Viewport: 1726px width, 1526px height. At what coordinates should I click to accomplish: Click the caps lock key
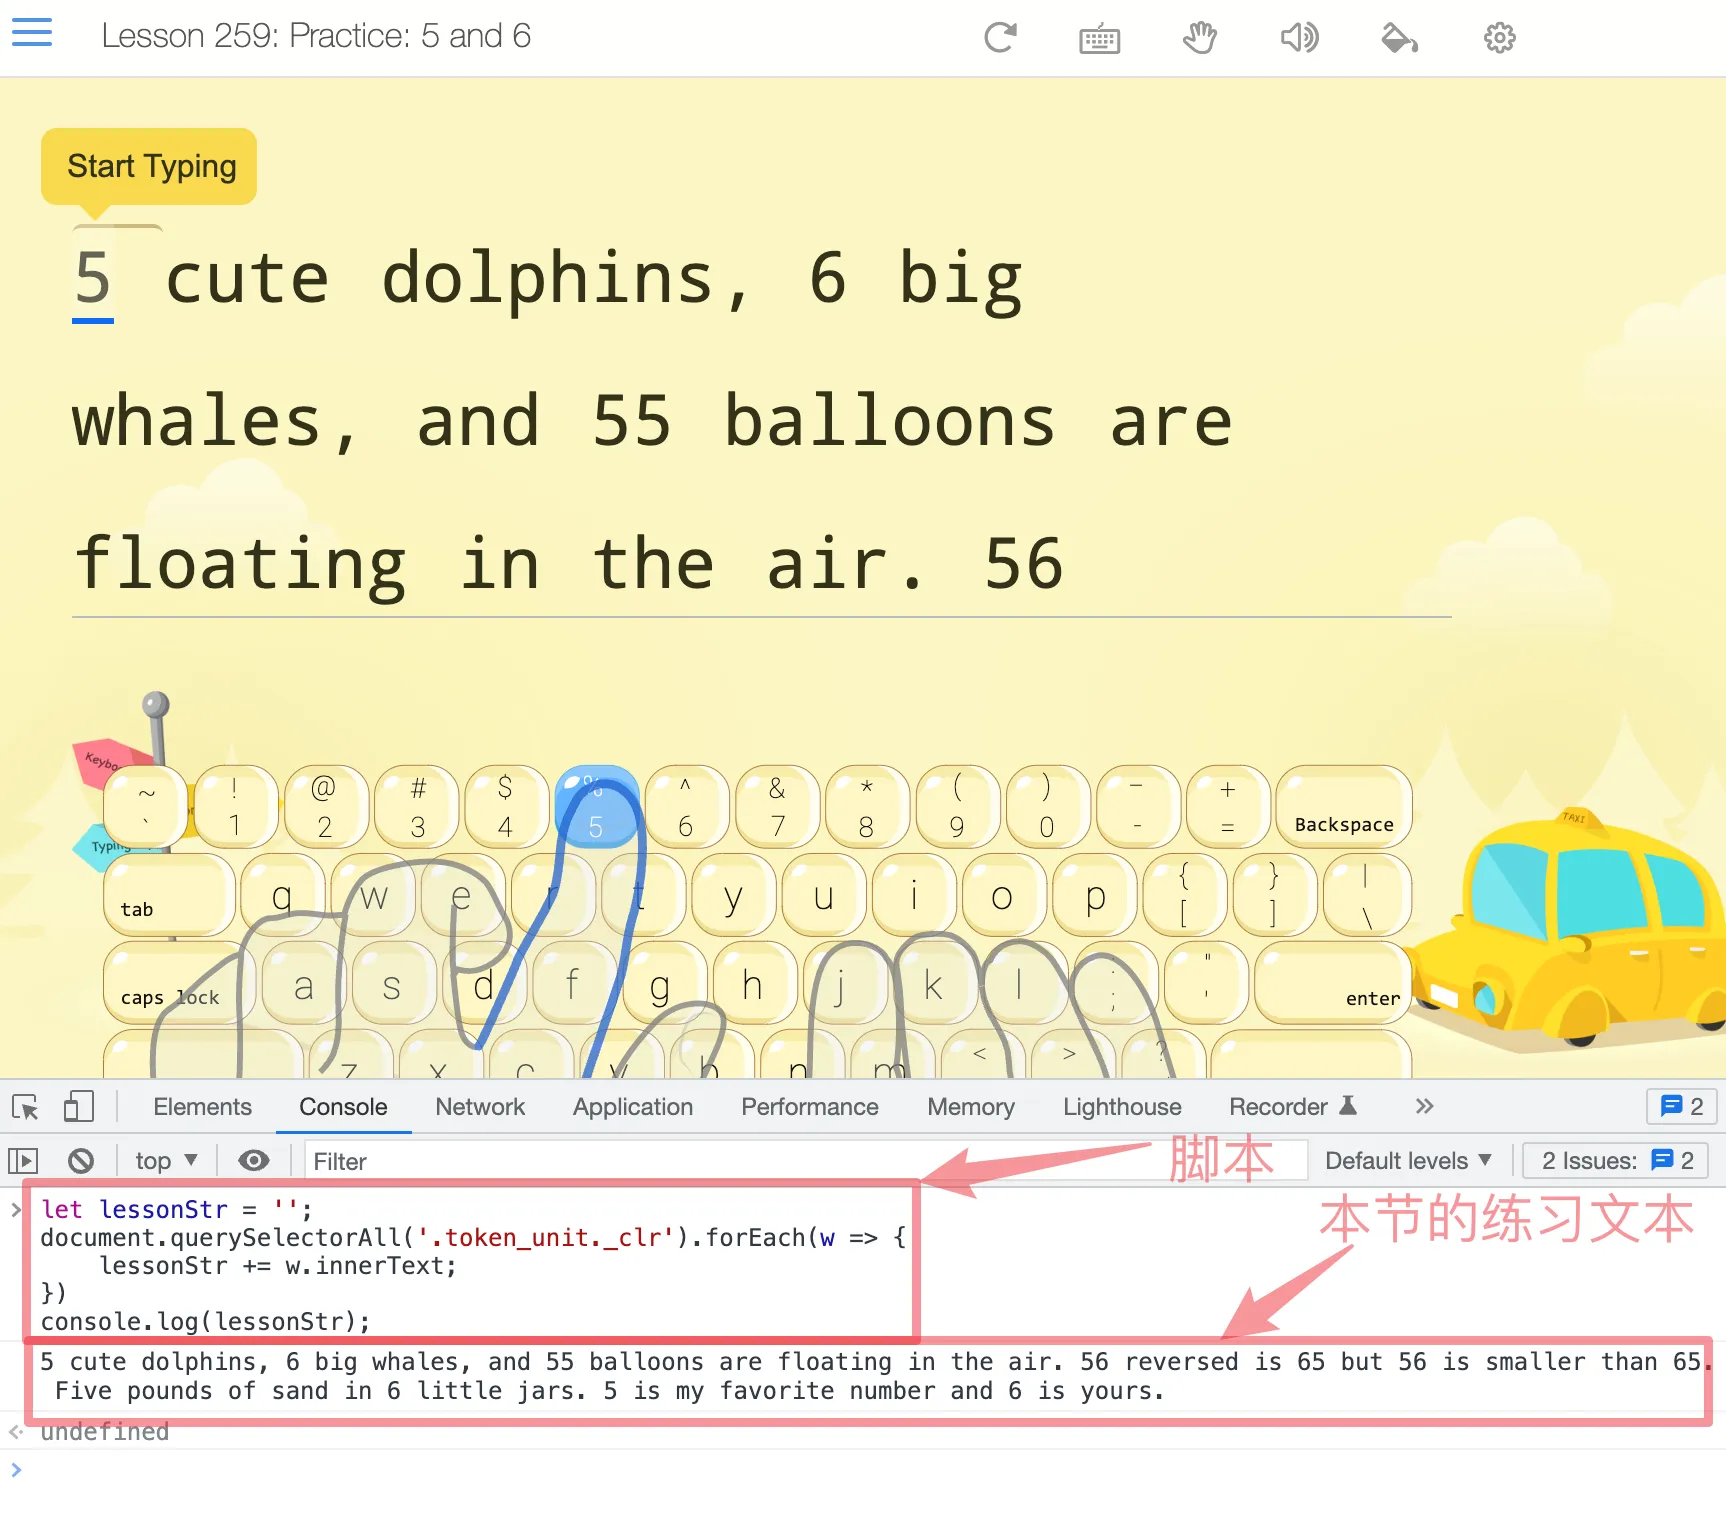tap(178, 982)
